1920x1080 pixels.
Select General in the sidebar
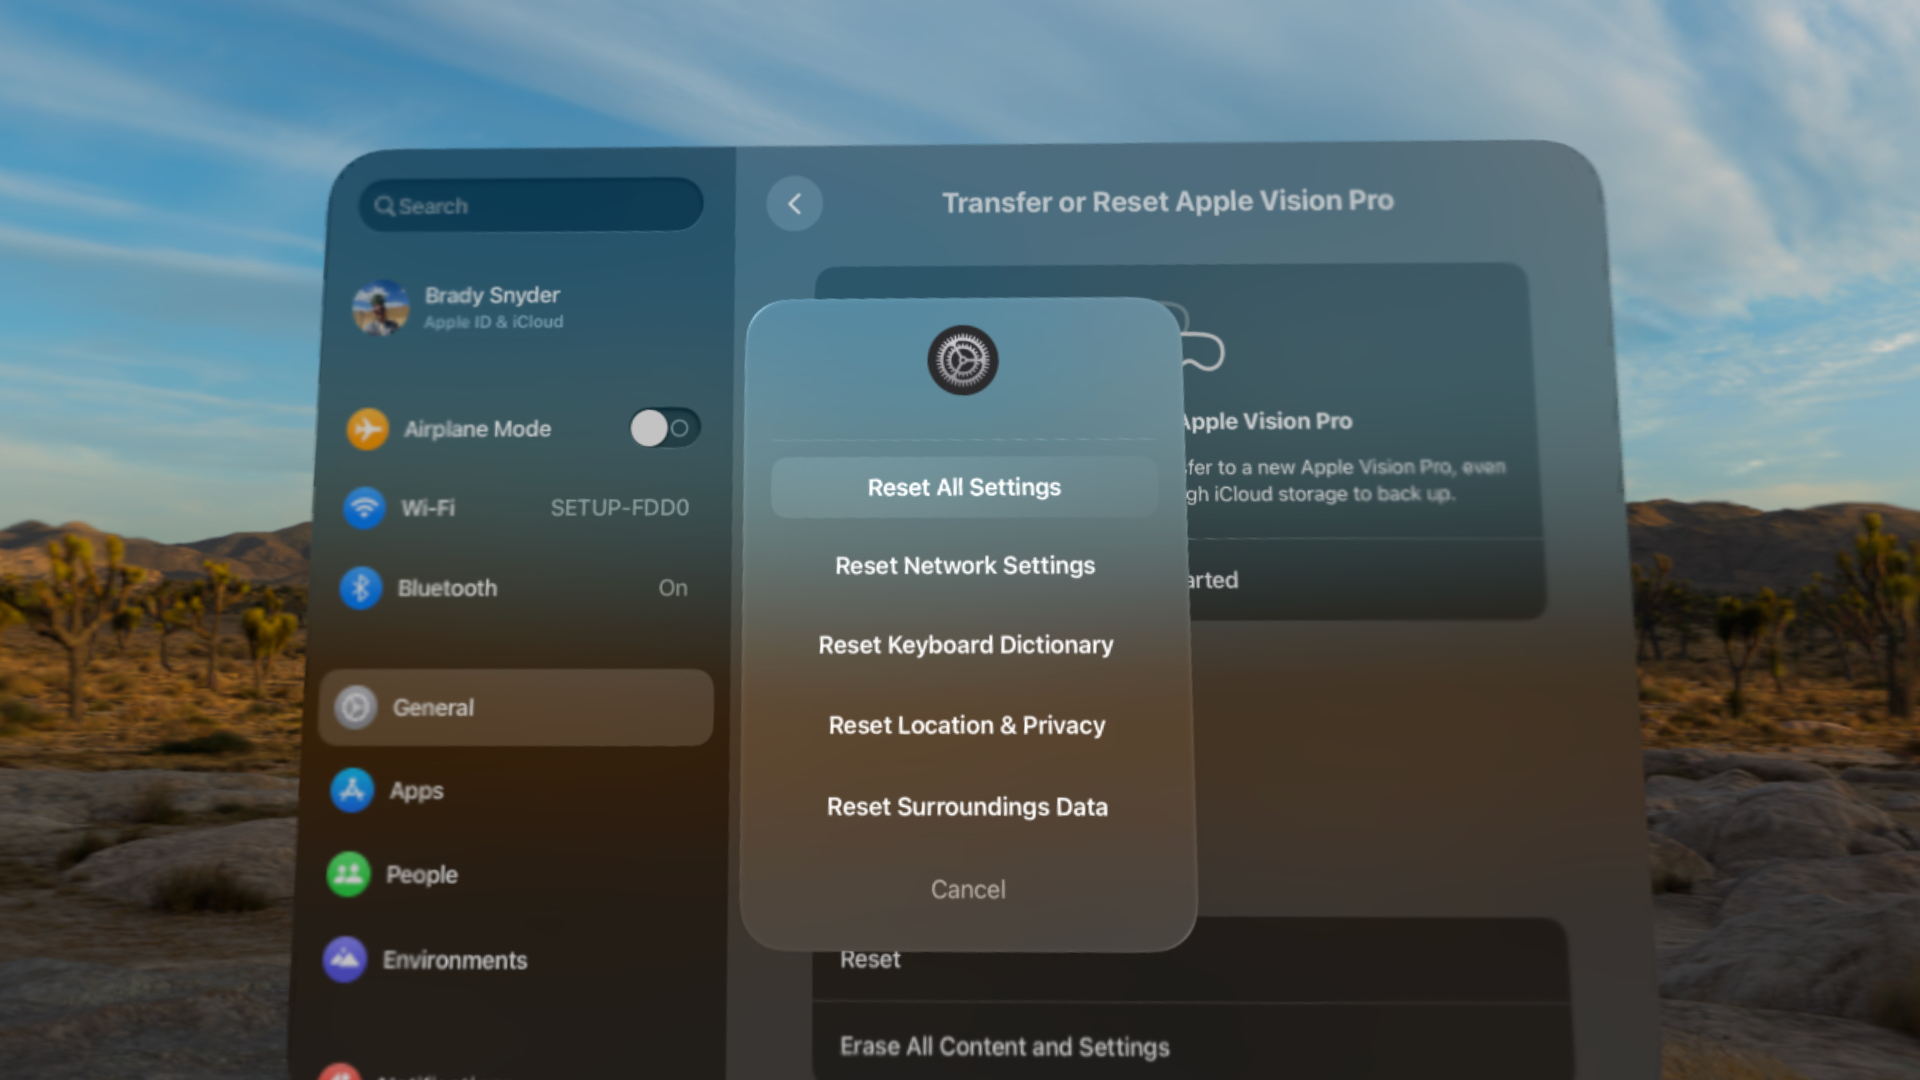click(516, 708)
